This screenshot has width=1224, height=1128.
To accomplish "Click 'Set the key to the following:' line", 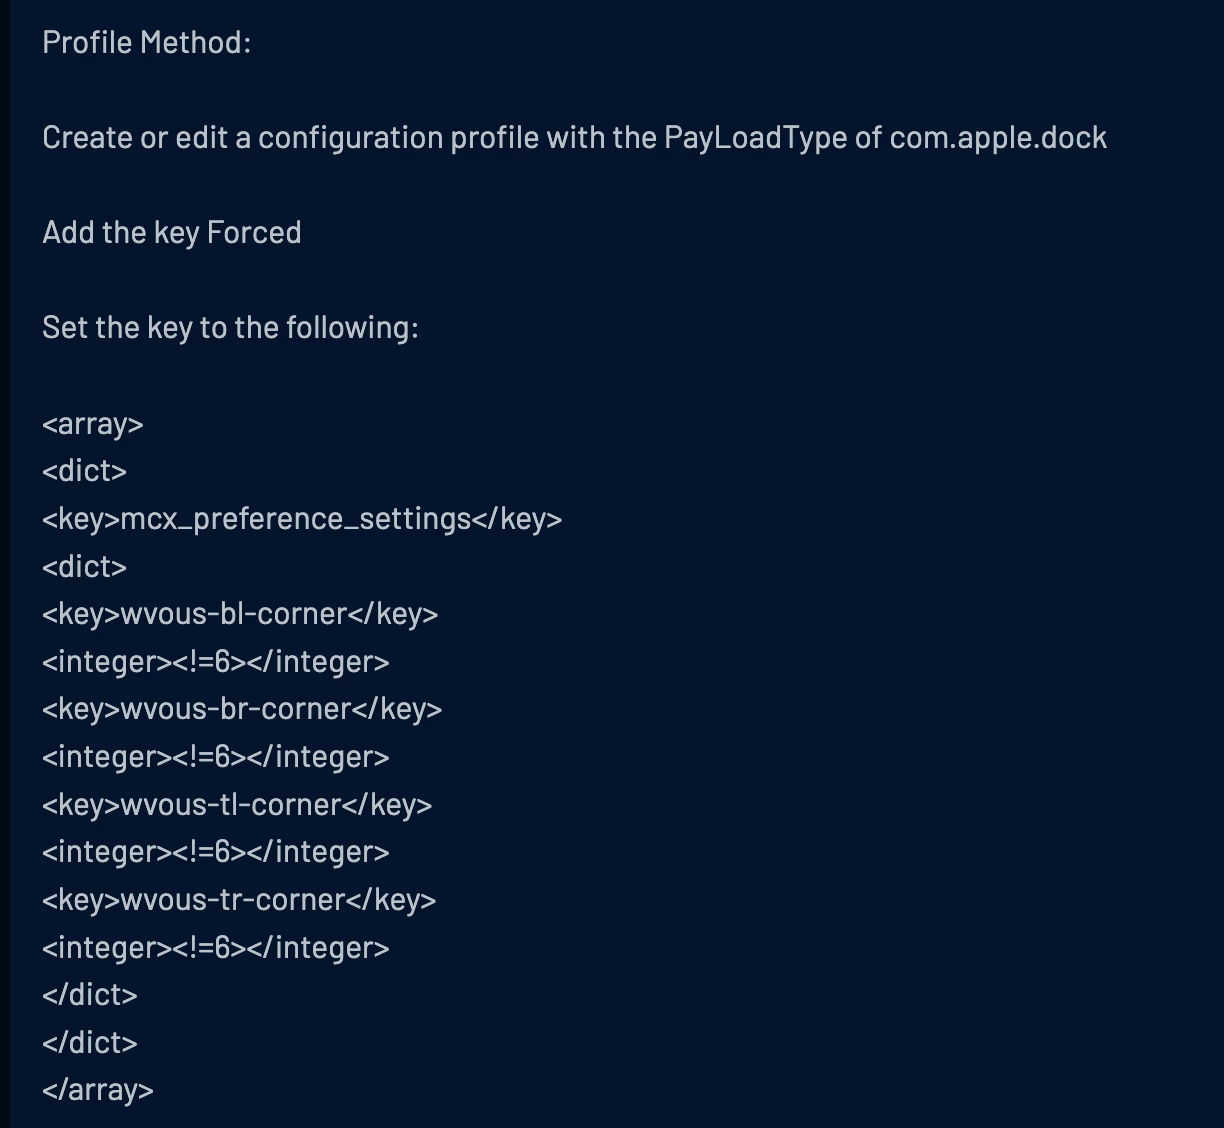I will [230, 327].
